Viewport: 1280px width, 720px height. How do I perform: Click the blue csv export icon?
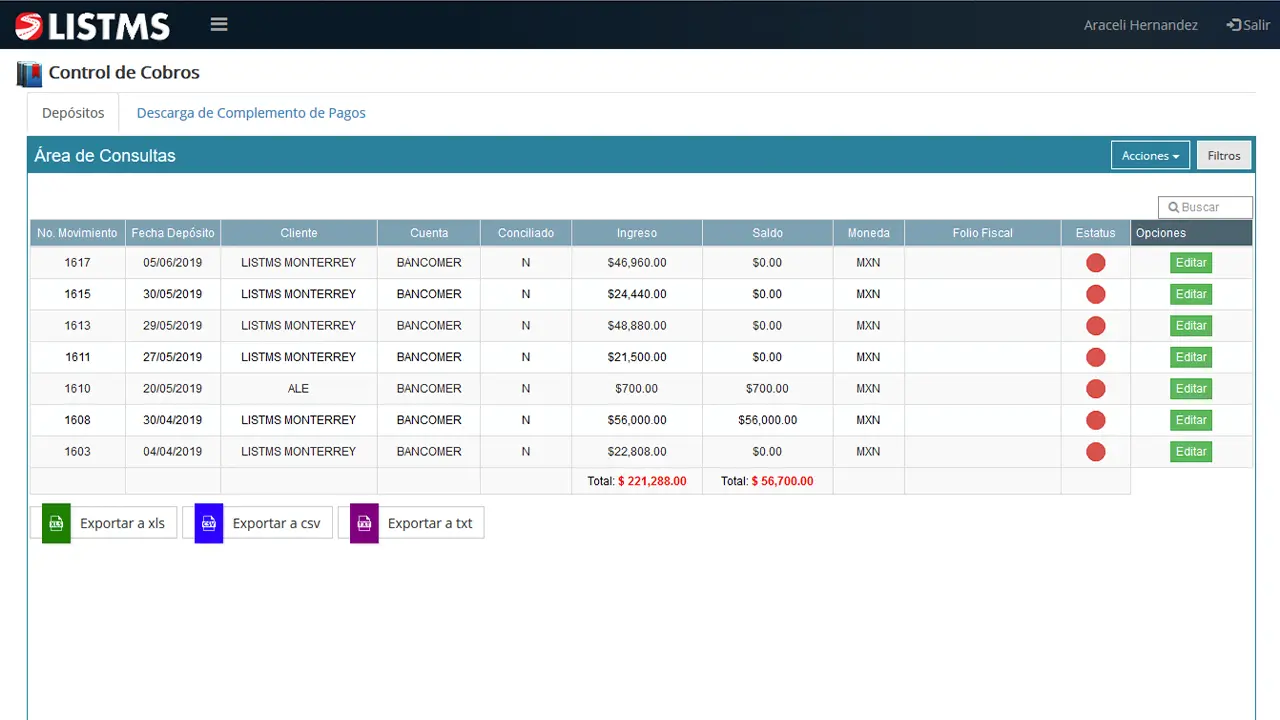pyautogui.click(x=208, y=523)
